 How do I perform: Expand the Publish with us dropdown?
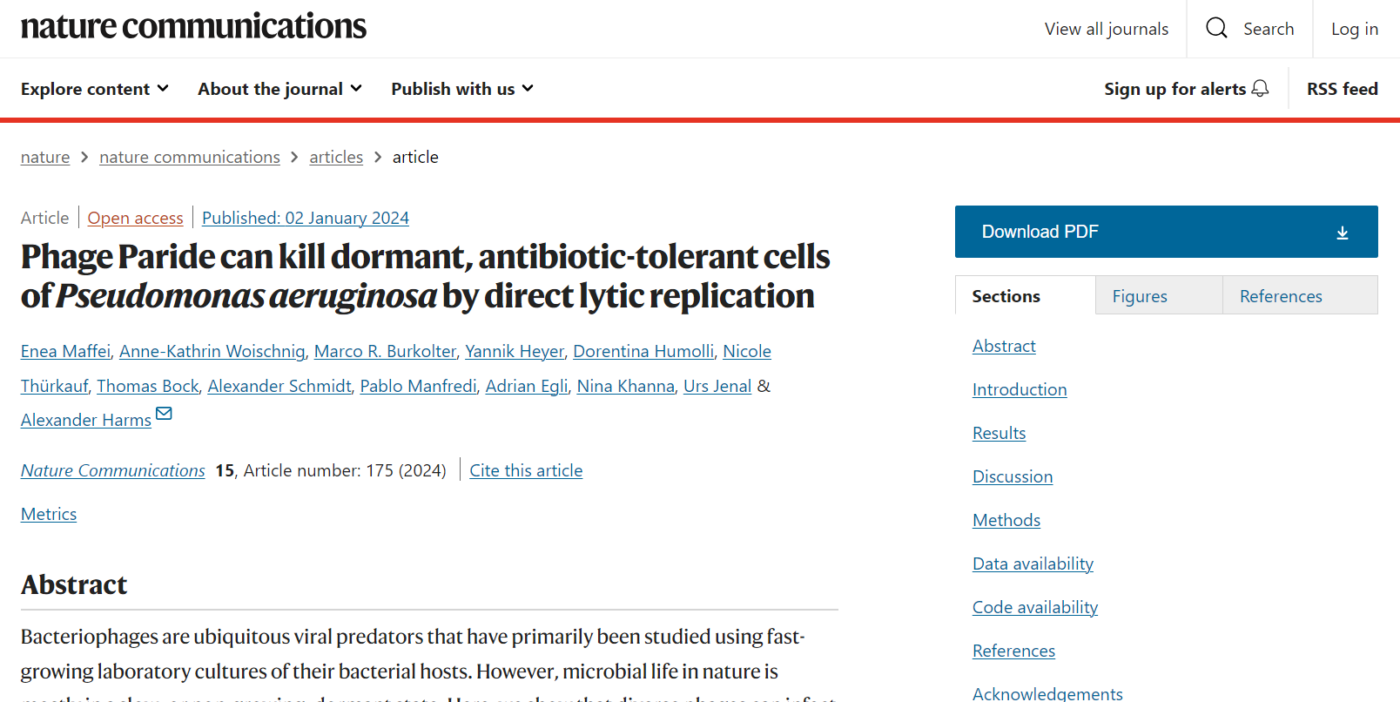click(461, 88)
